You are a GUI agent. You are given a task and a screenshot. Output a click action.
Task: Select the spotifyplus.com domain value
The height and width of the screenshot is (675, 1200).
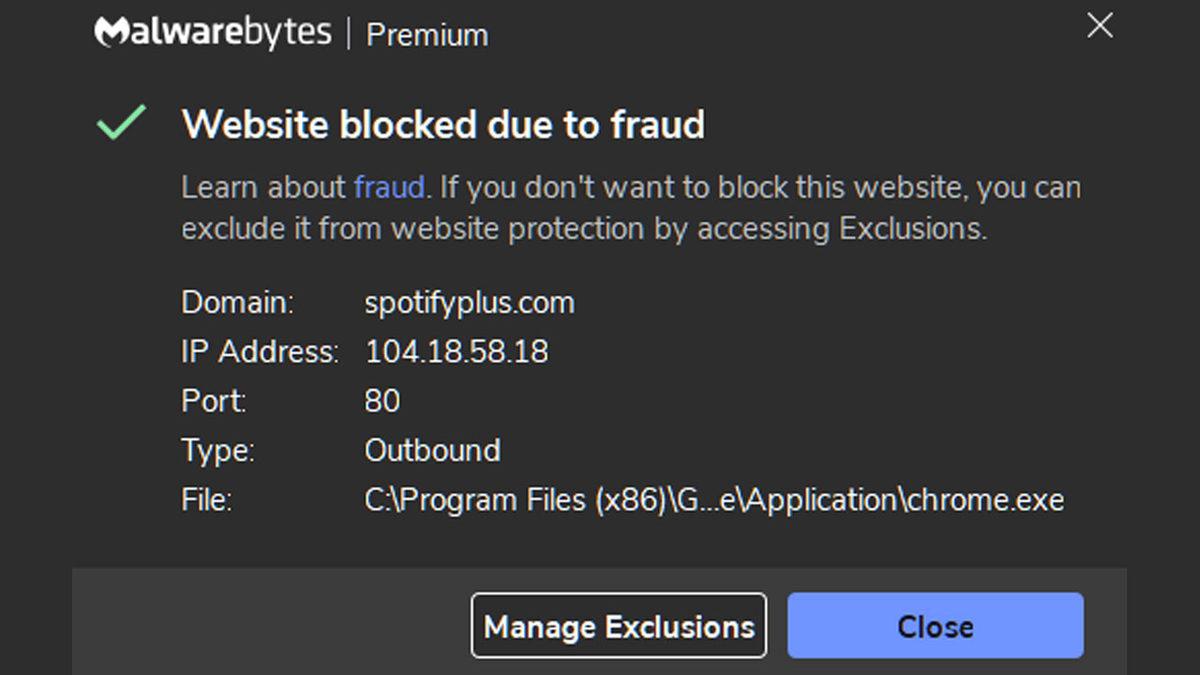point(469,303)
